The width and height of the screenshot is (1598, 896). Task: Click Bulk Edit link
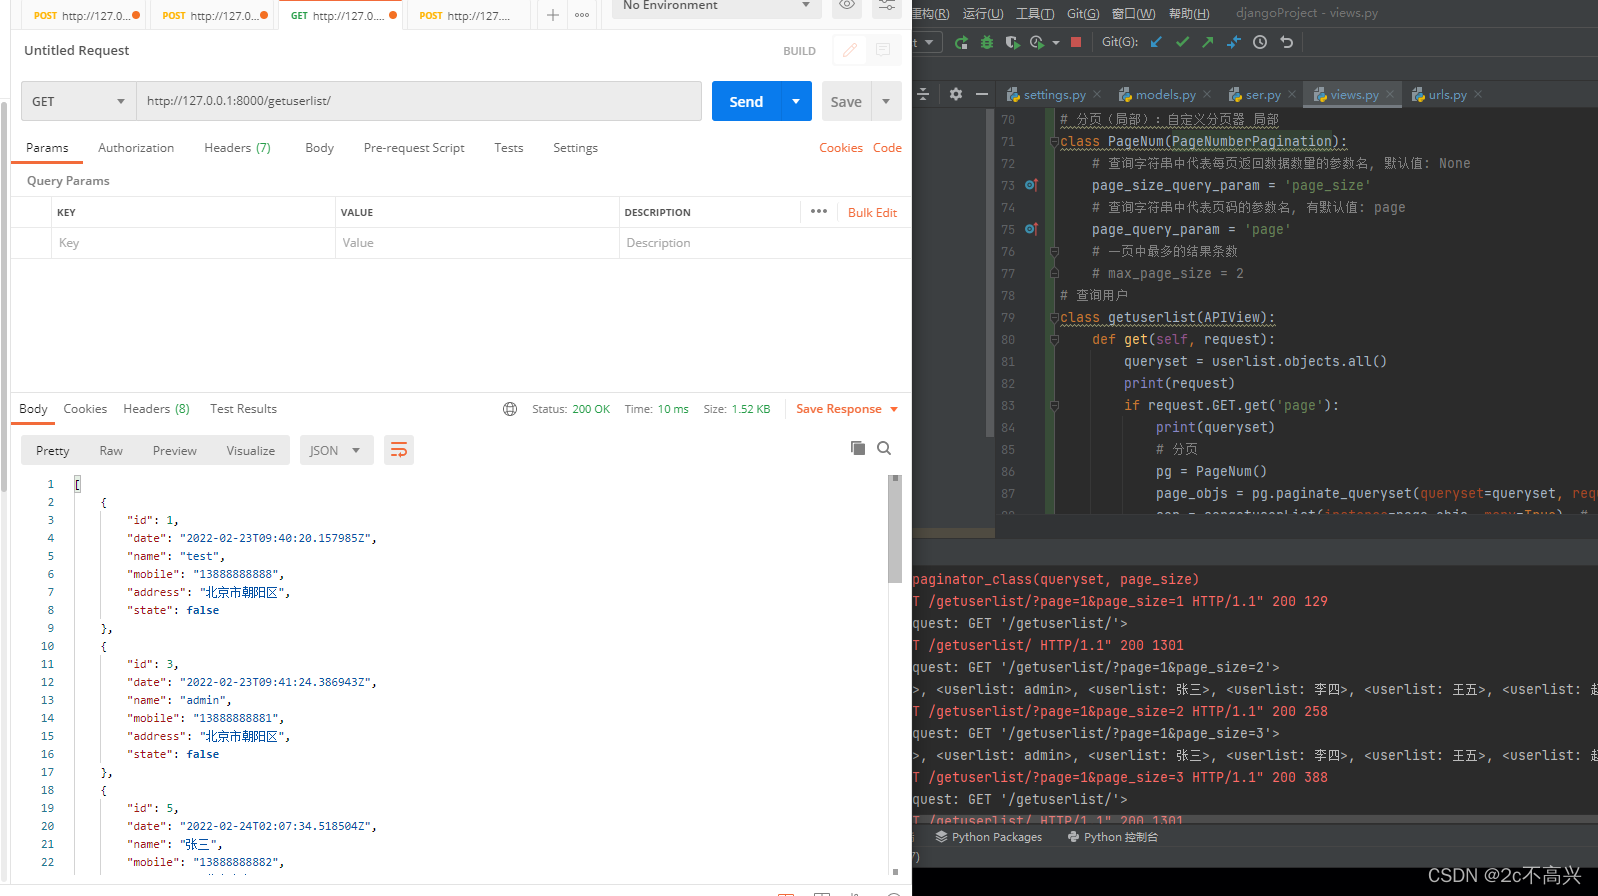[x=872, y=212]
